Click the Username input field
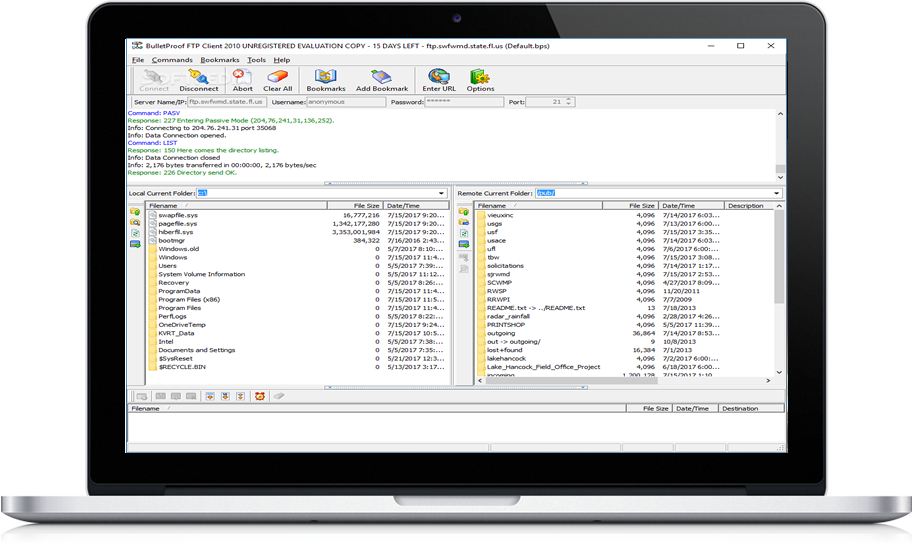 345,102
